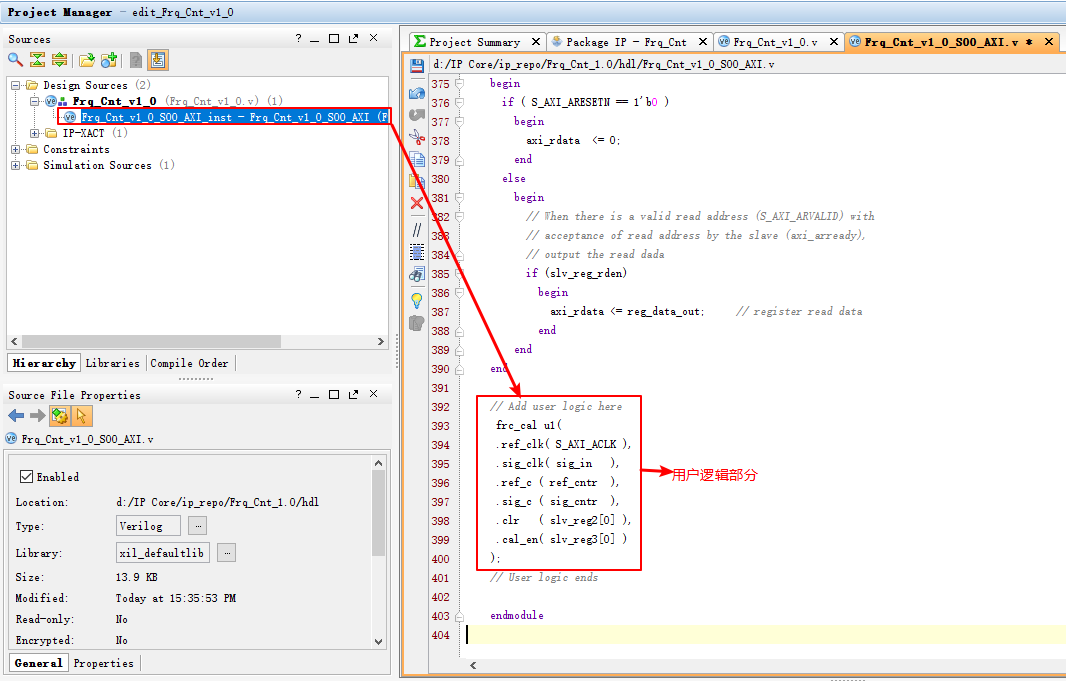This screenshot has height=681, width=1066.
Task: Click Expand All in Sources toolbar
Action: tap(59, 60)
